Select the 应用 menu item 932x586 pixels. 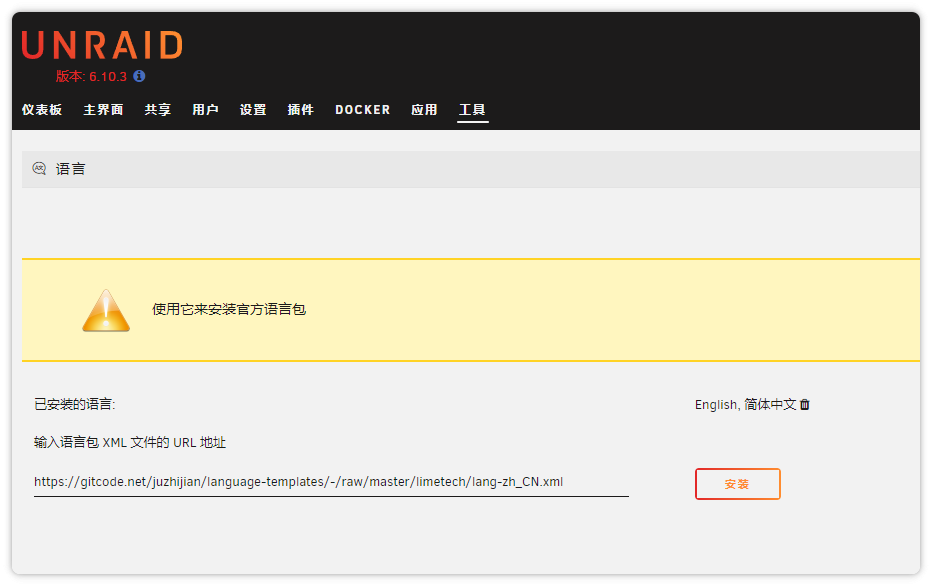click(x=424, y=110)
